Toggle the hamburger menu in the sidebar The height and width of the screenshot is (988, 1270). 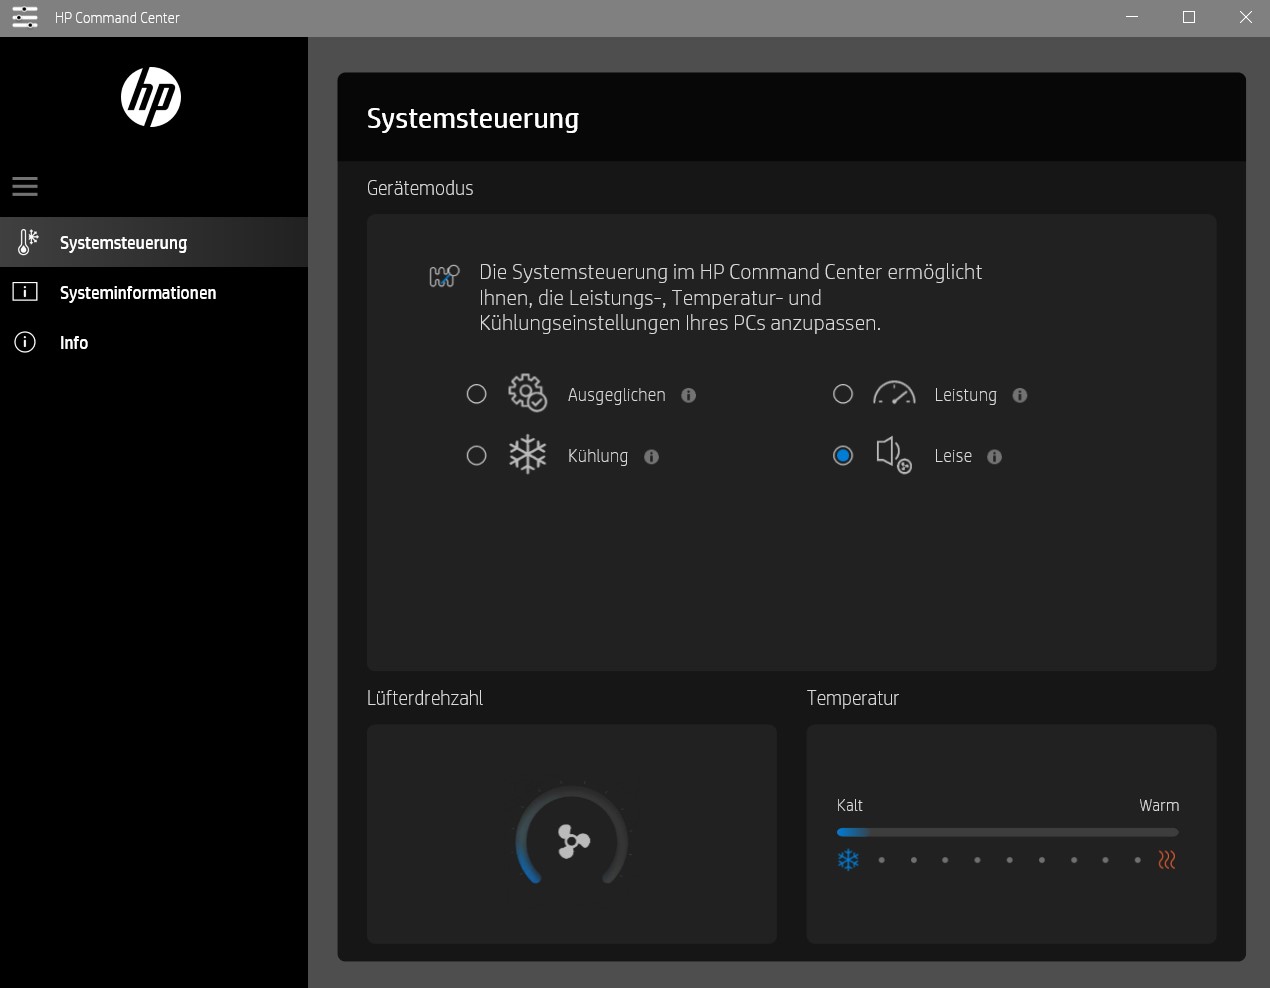[25, 186]
